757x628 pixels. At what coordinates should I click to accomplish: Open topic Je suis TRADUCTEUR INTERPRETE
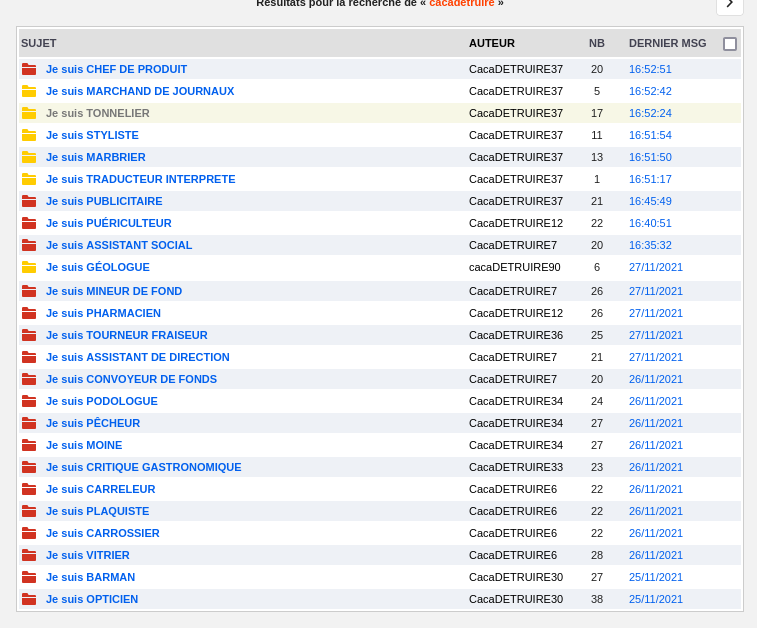[140, 179]
